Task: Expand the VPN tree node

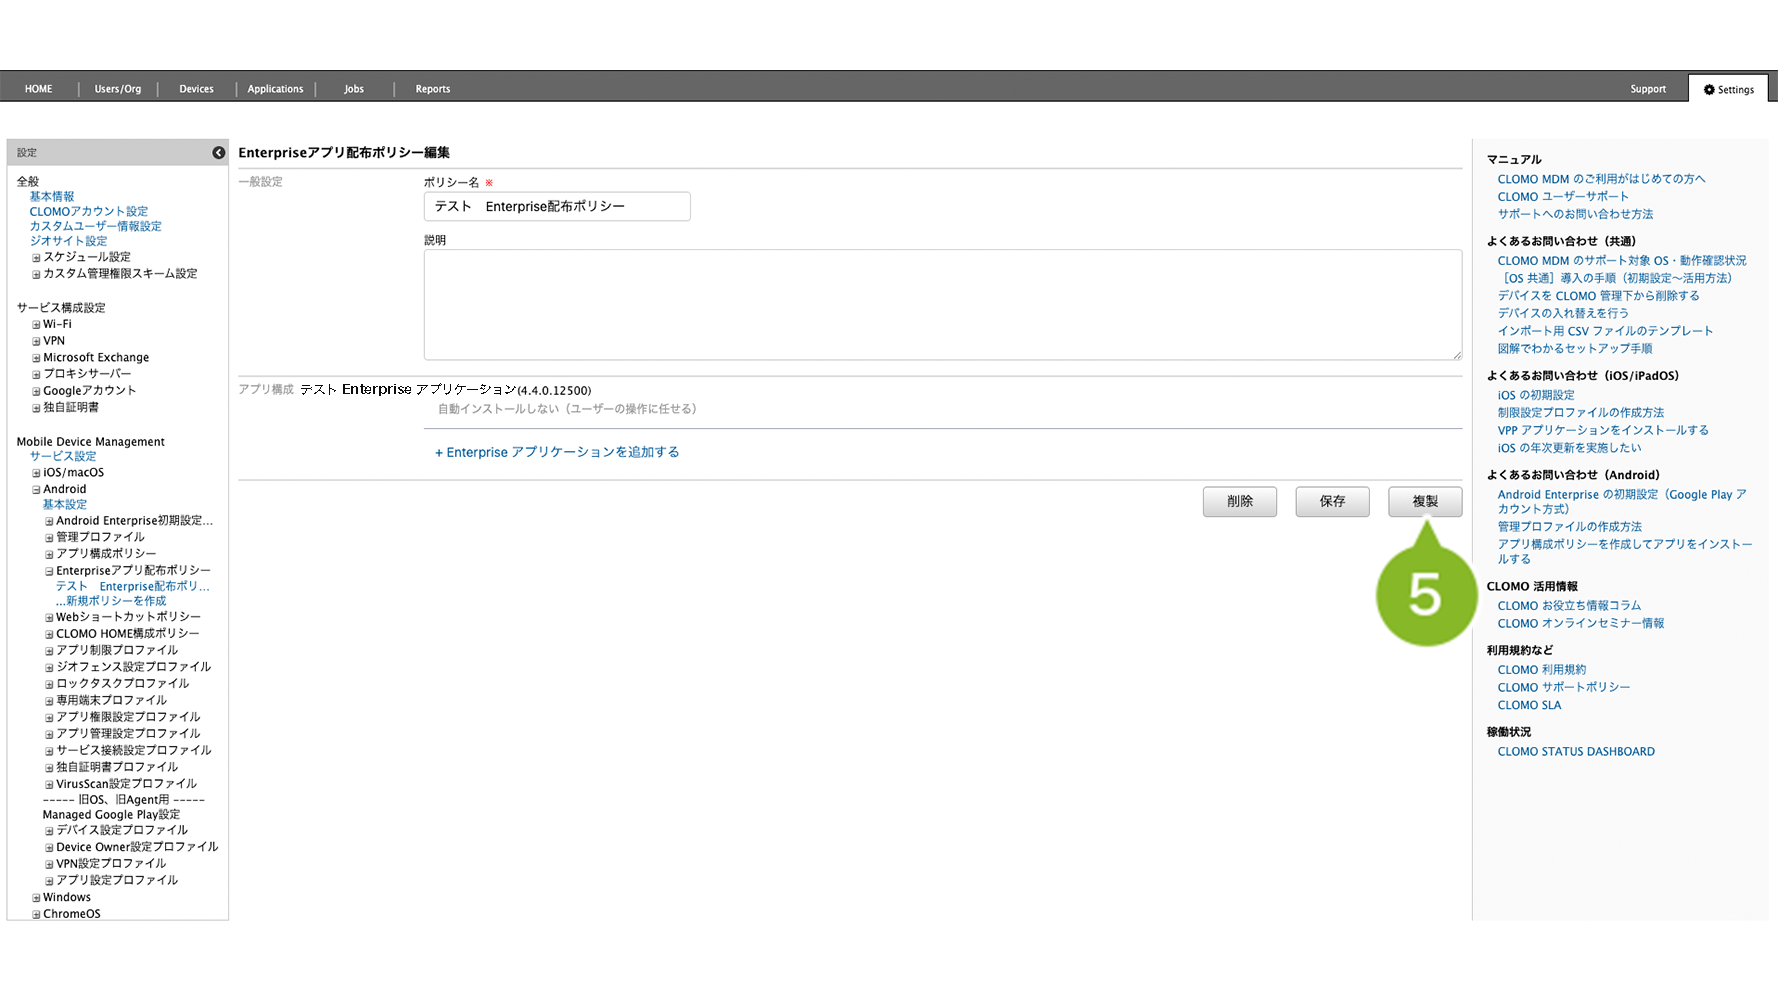Action: (37, 342)
